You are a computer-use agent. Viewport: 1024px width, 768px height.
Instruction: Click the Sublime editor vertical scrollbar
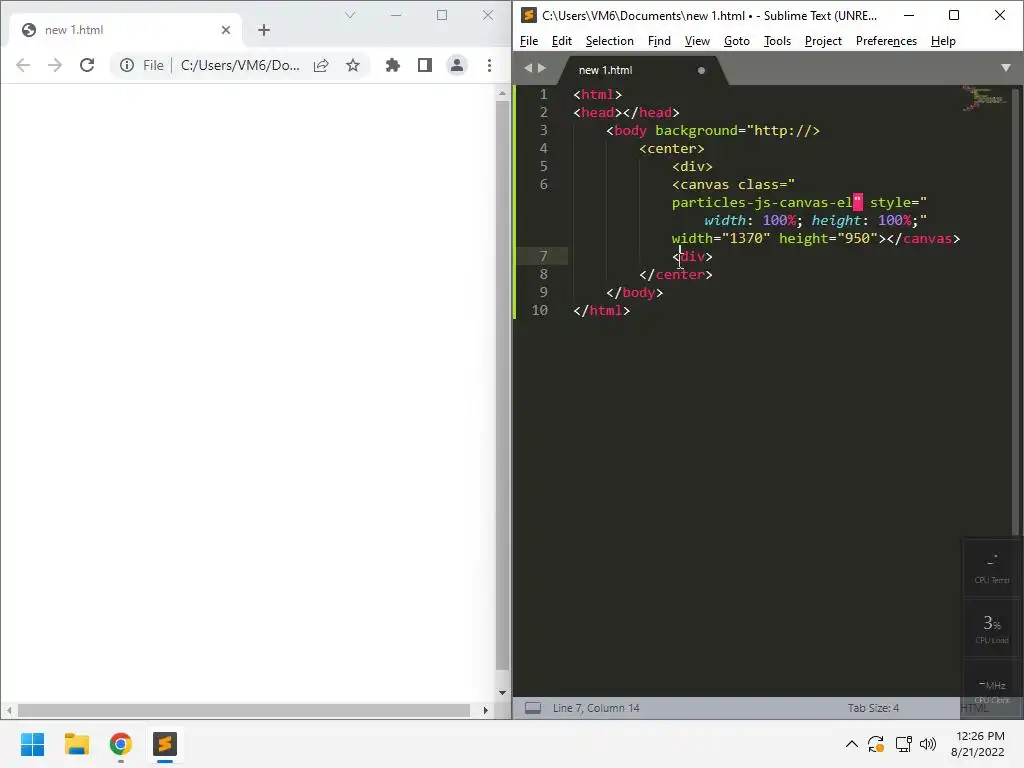(1016, 313)
